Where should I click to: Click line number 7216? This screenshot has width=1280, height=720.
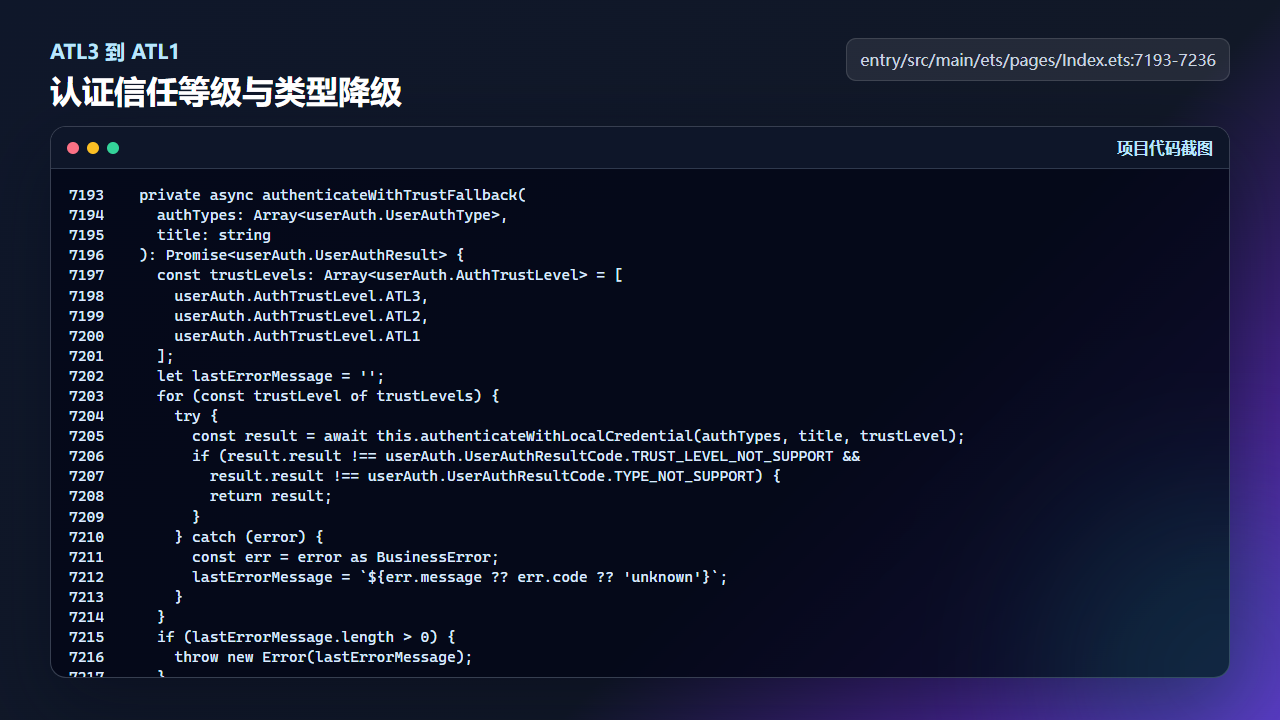[86, 657]
